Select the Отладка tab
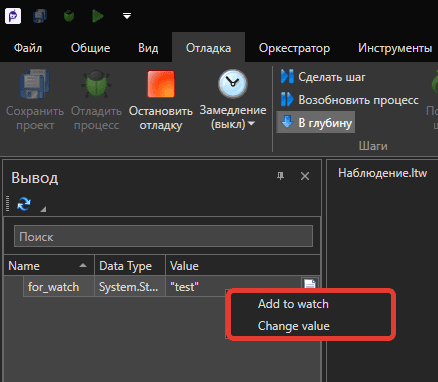 [208, 48]
